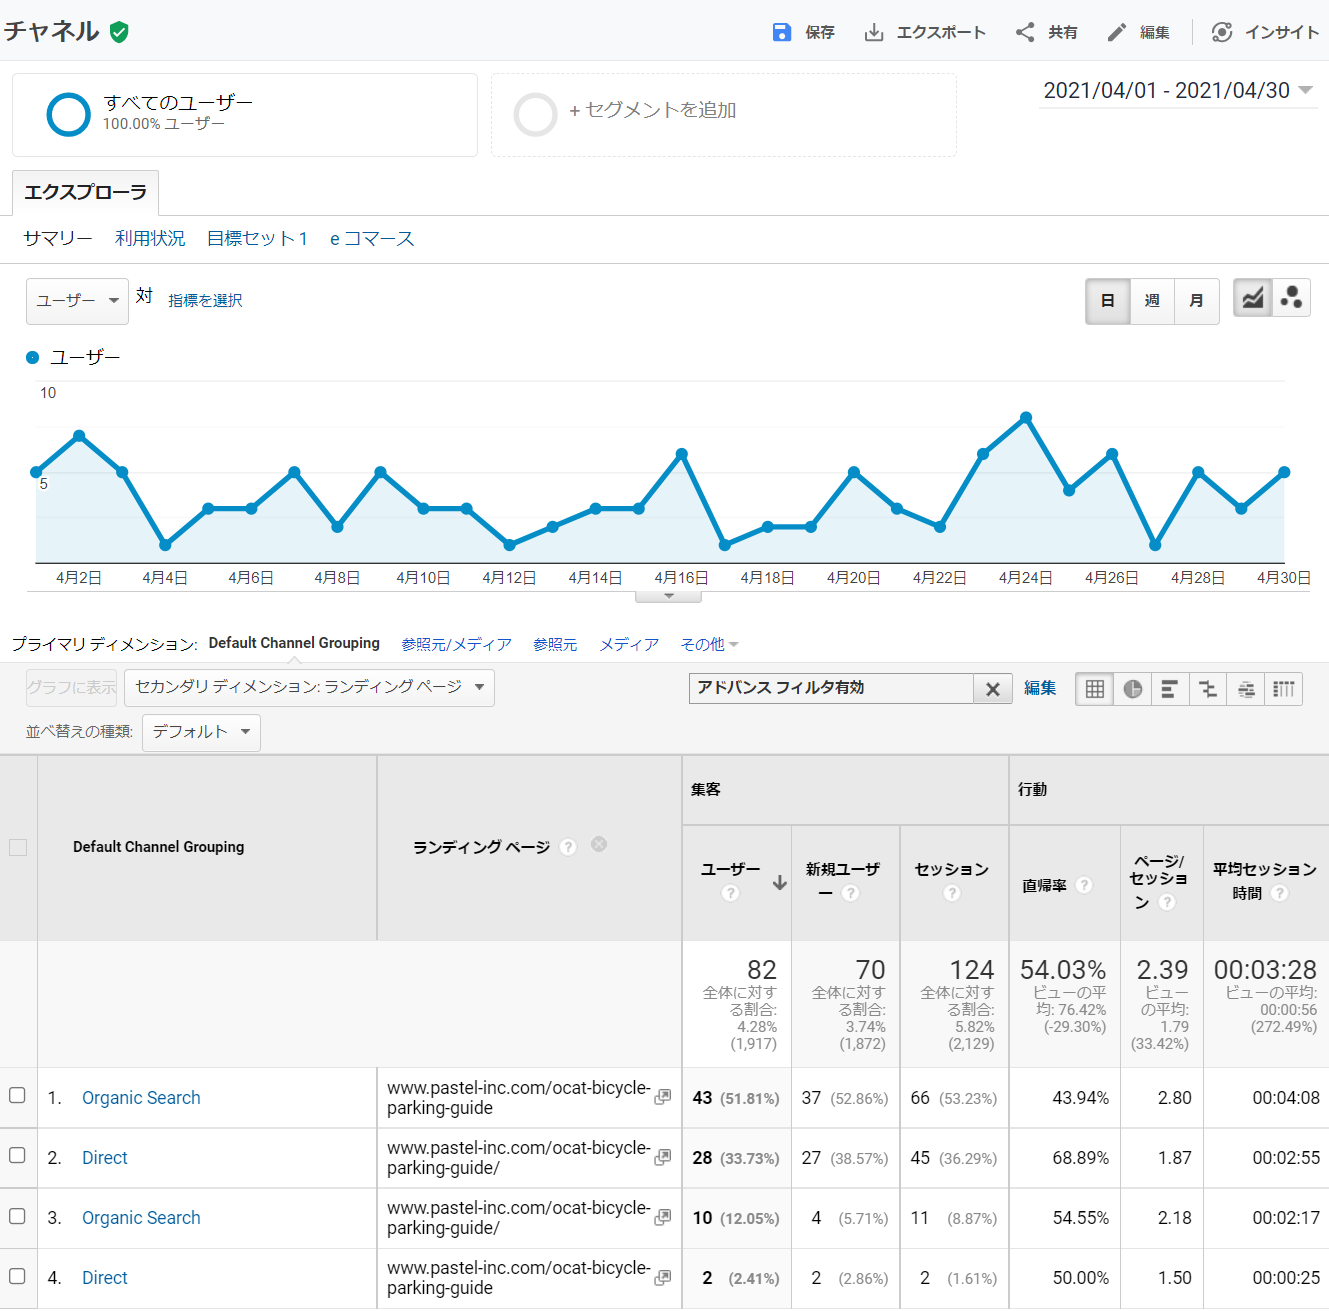This screenshot has width=1329, height=1311.
Task: Click the save disk icon
Action: point(782,32)
